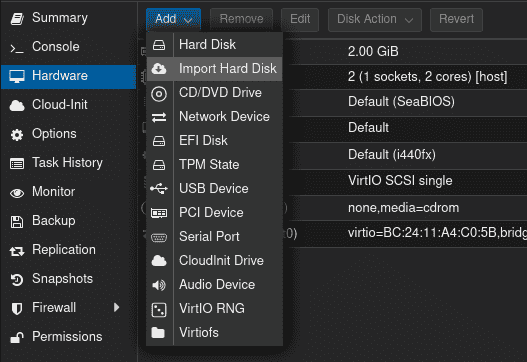The height and width of the screenshot is (362, 527).
Task: Open the Options tab in sidebar
Action: pos(69,134)
